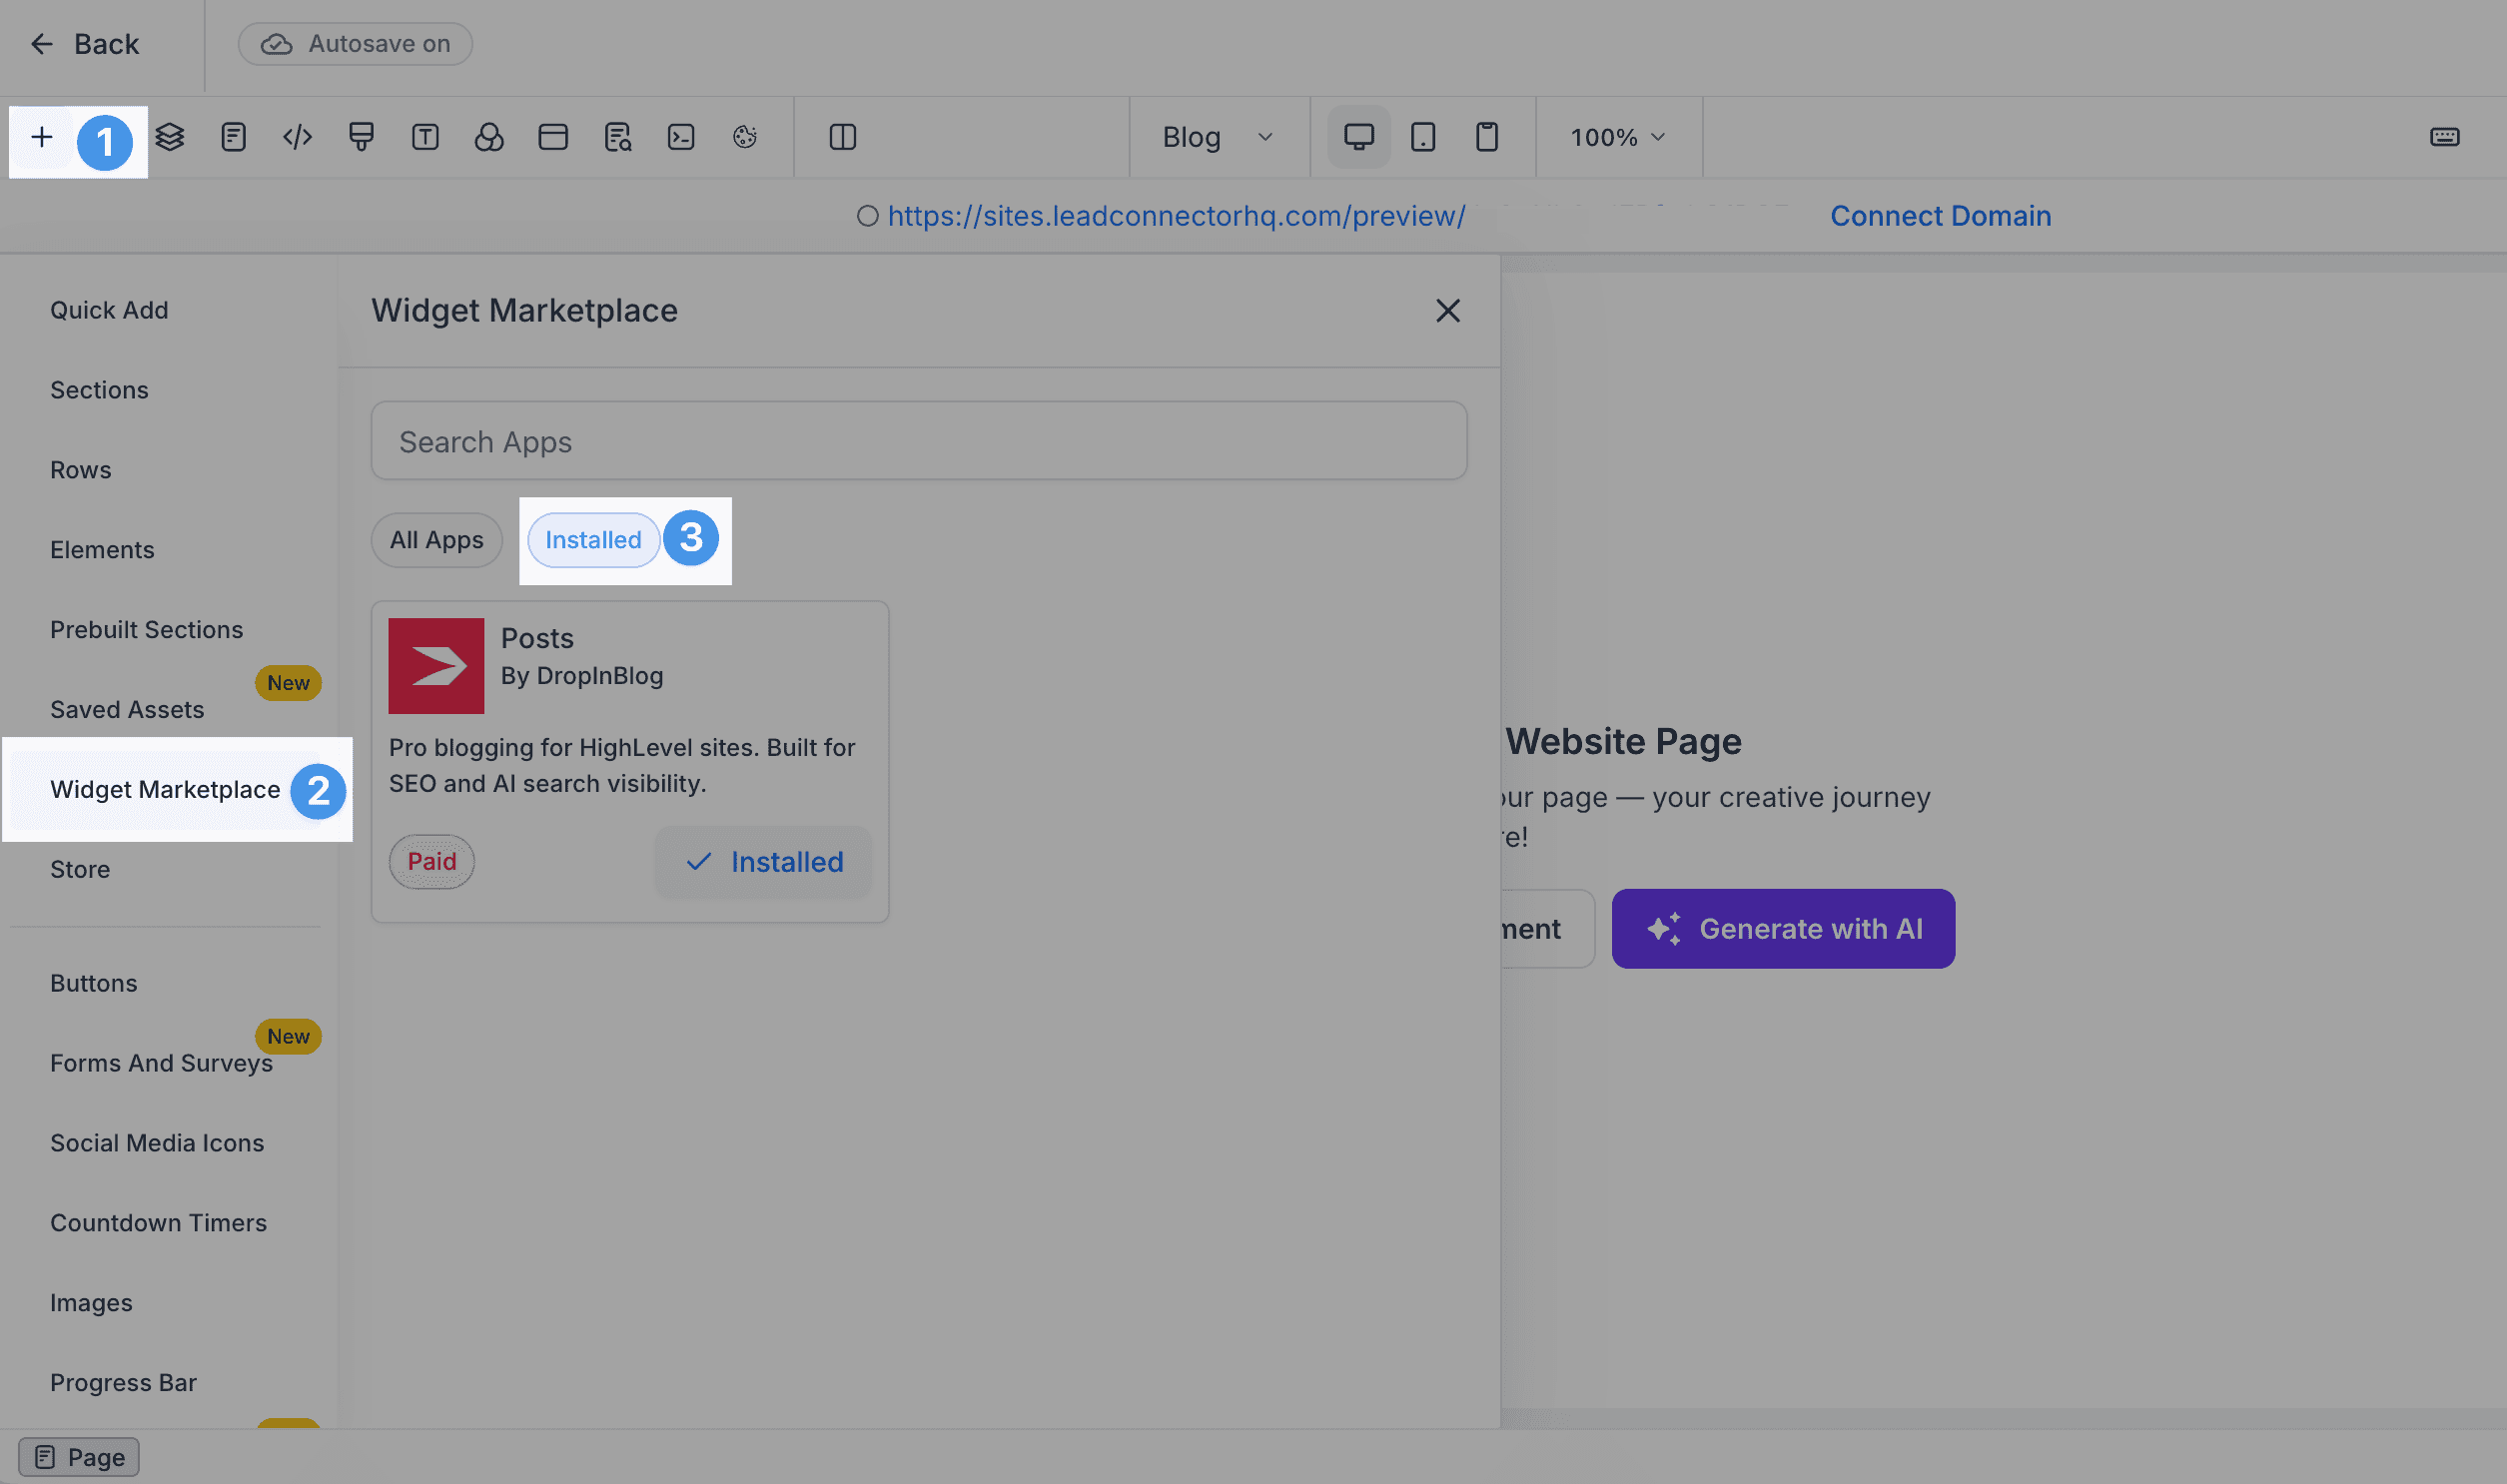Image resolution: width=2507 pixels, height=1484 pixels.
Task: Select the Installed filter tab
Action: [593, 540]
